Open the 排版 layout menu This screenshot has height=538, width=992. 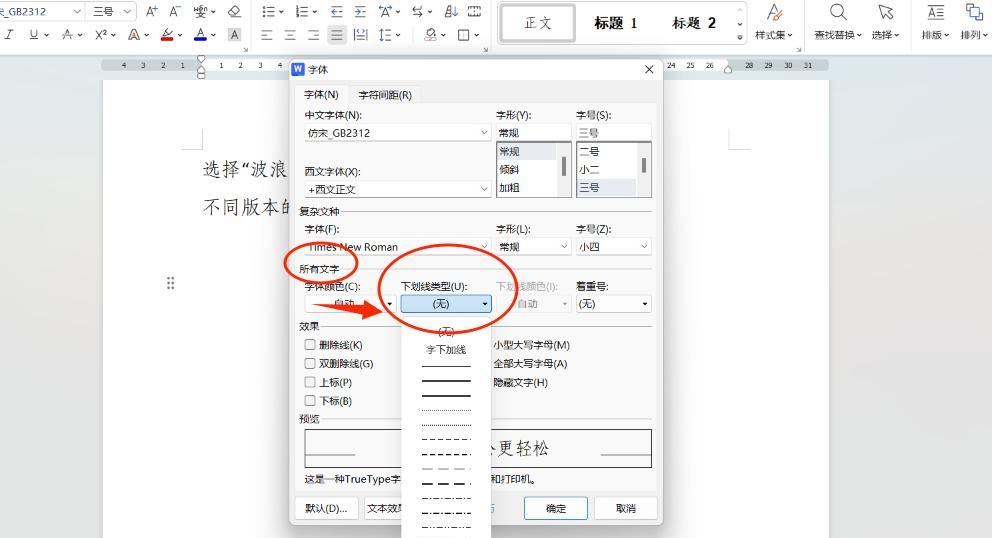(x=936, y=22)
